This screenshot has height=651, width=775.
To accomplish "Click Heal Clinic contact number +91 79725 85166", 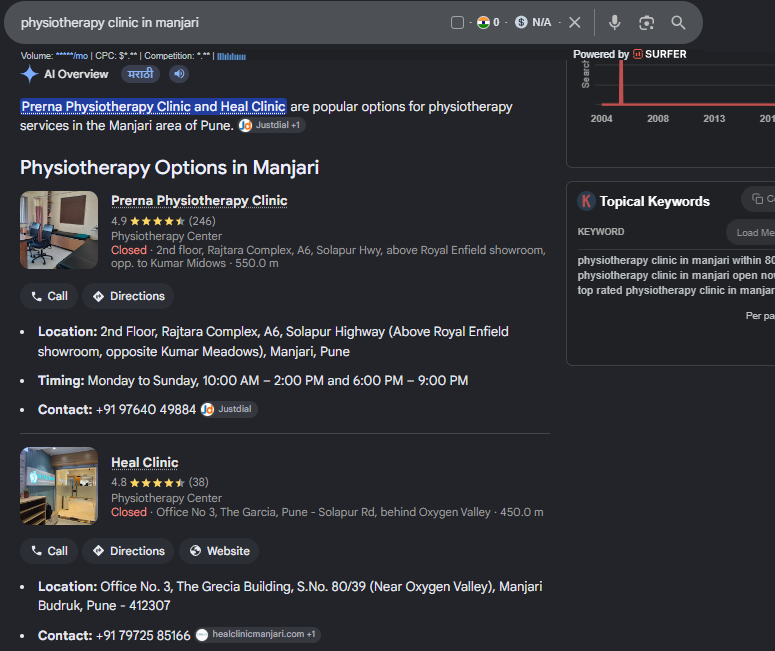I will (143, 636).
